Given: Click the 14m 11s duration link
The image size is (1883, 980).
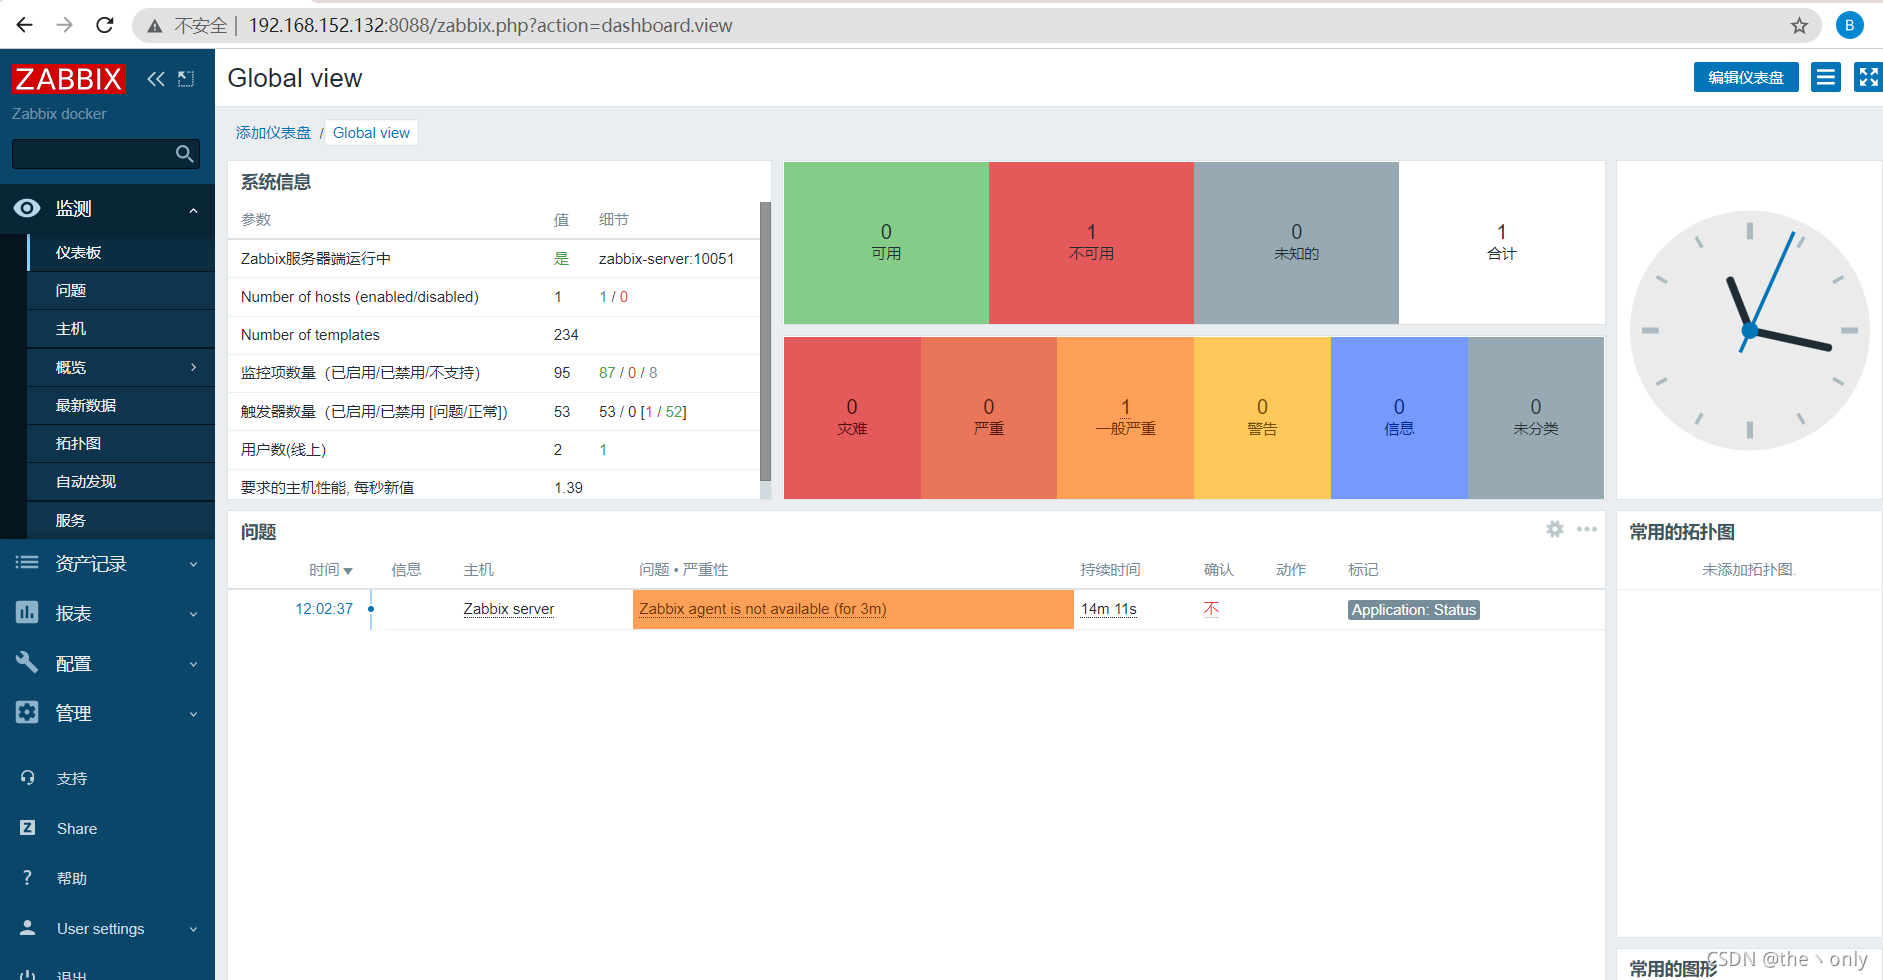Looking at the screenshot, I should coord(1108,609).
